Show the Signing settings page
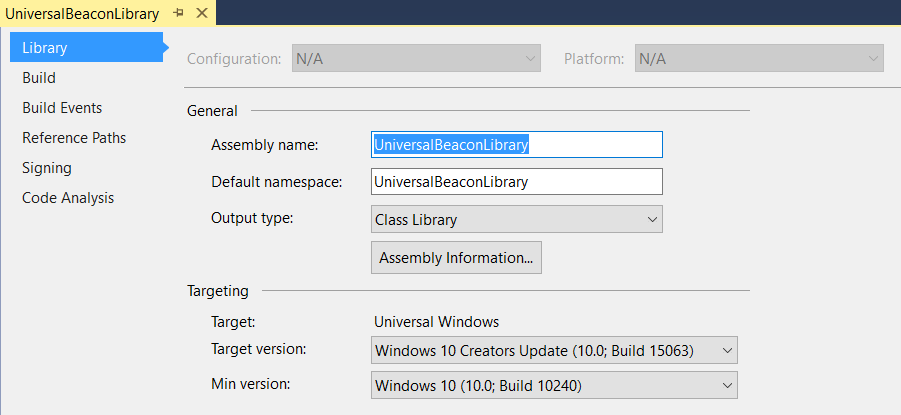 [x=47, y=168]
